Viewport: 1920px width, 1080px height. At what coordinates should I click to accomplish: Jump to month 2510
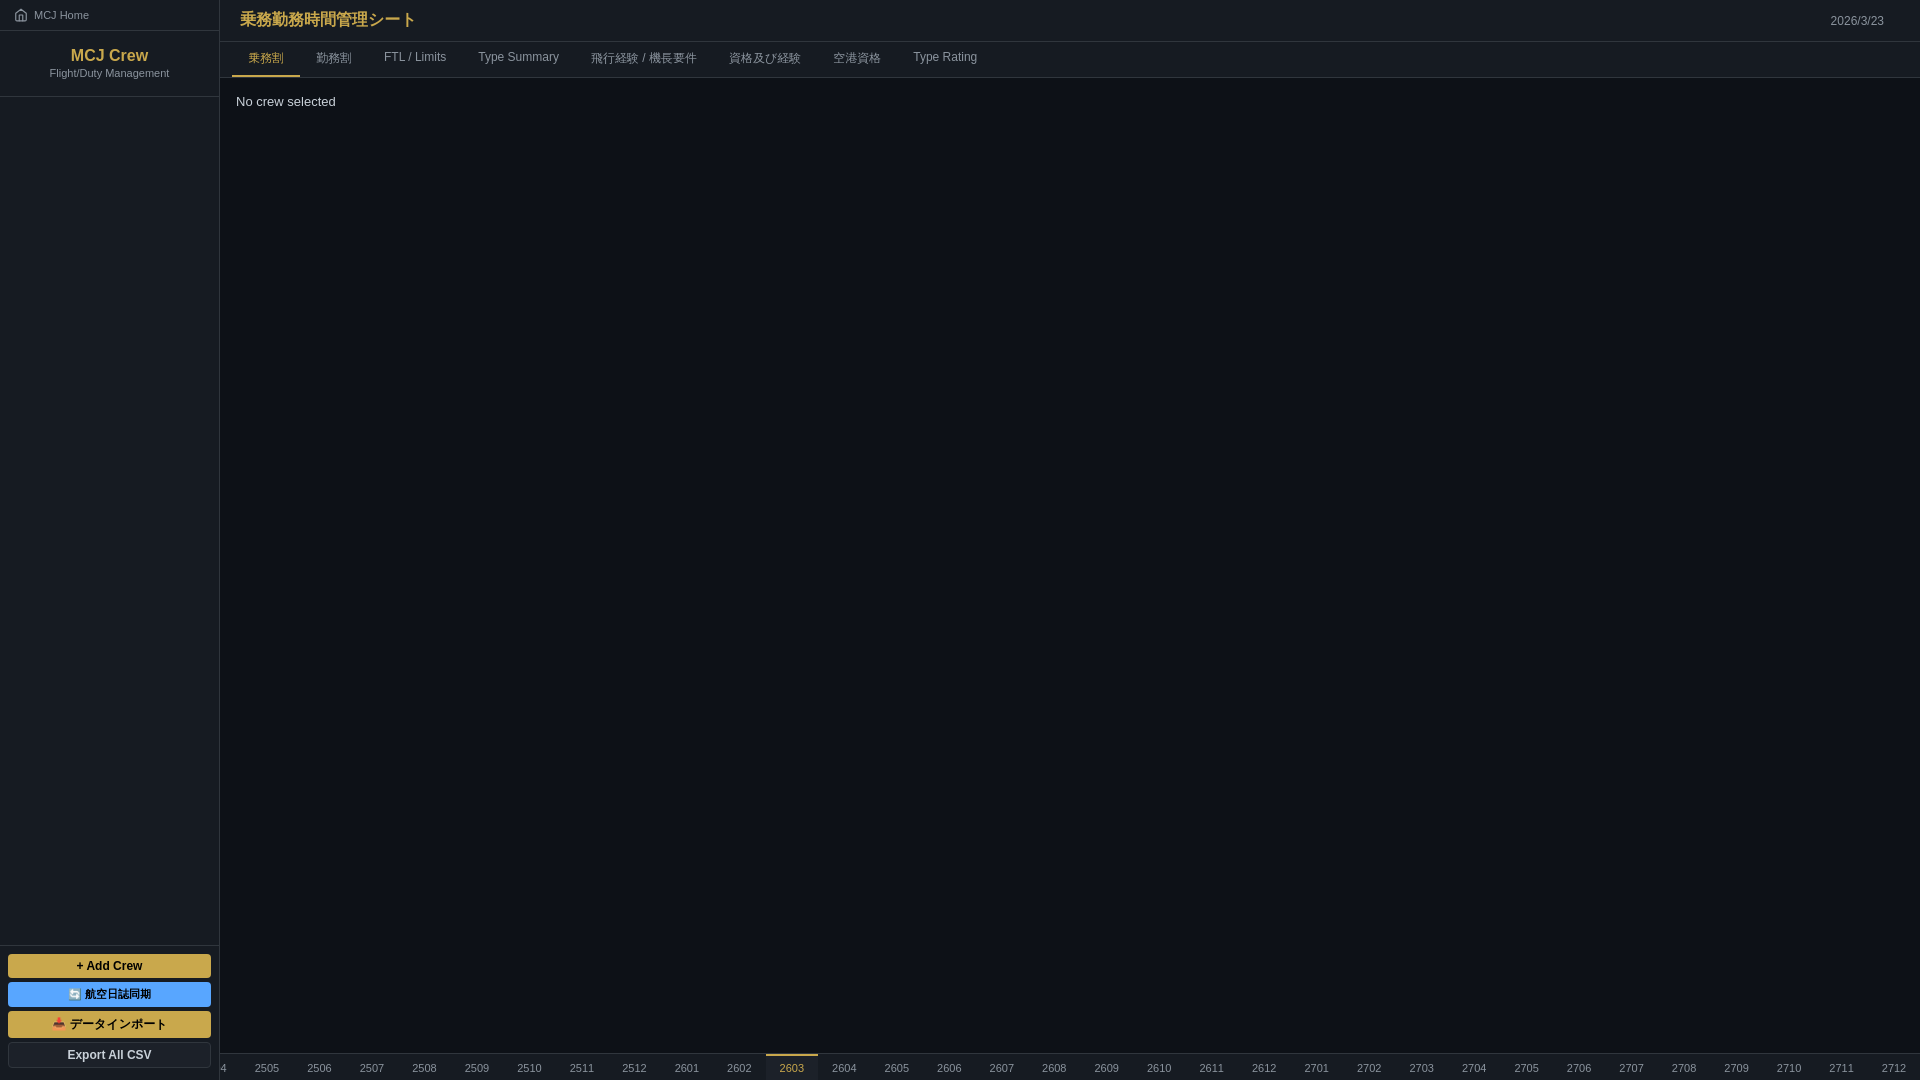point(529,1068)
